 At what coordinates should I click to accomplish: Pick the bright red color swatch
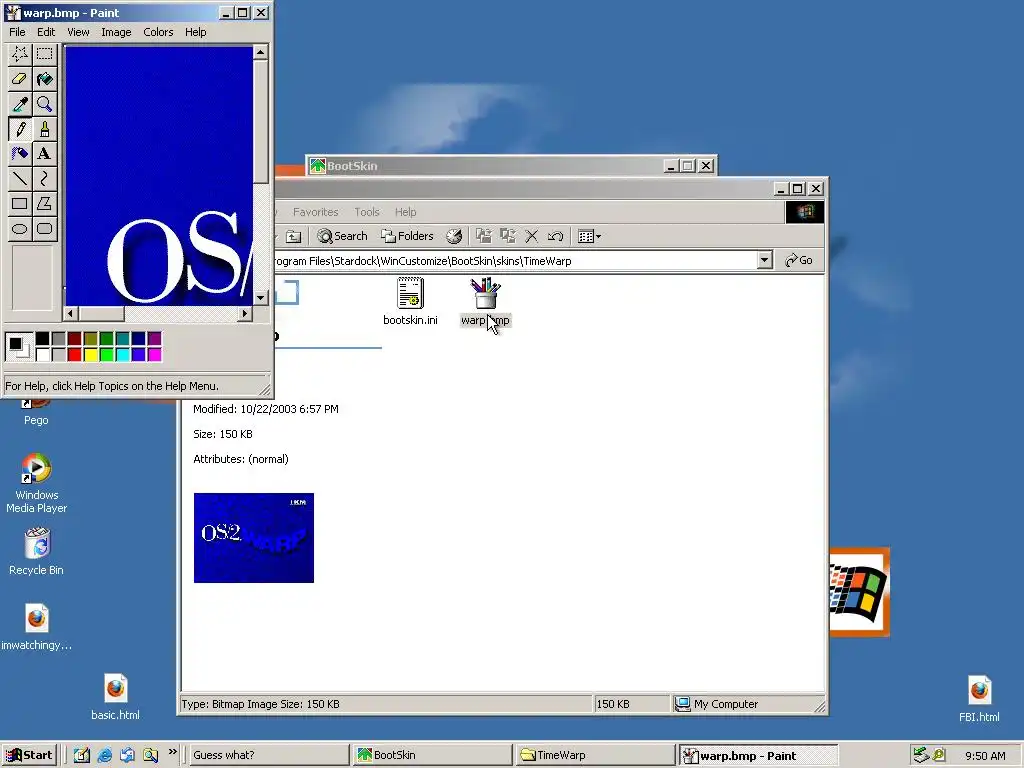pos(74,355)
